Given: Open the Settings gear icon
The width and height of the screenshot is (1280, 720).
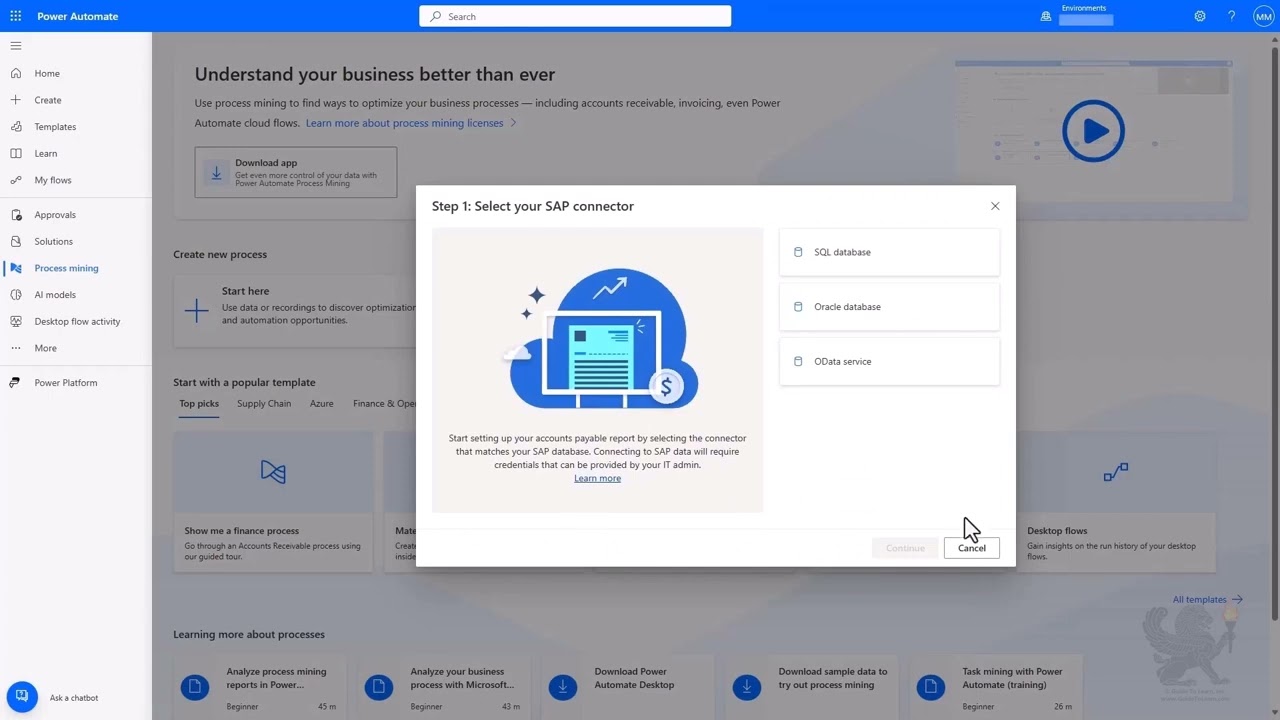Looking at the screenshot, I should 1200,16.
